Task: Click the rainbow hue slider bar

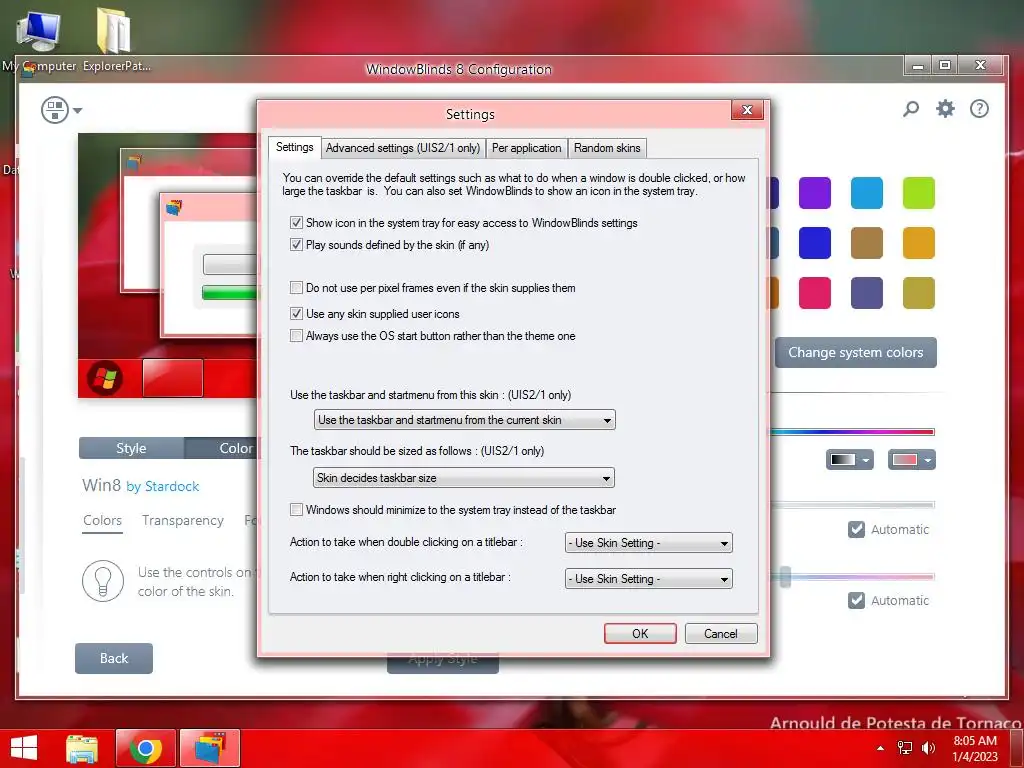Action: (x=852, y=432)
